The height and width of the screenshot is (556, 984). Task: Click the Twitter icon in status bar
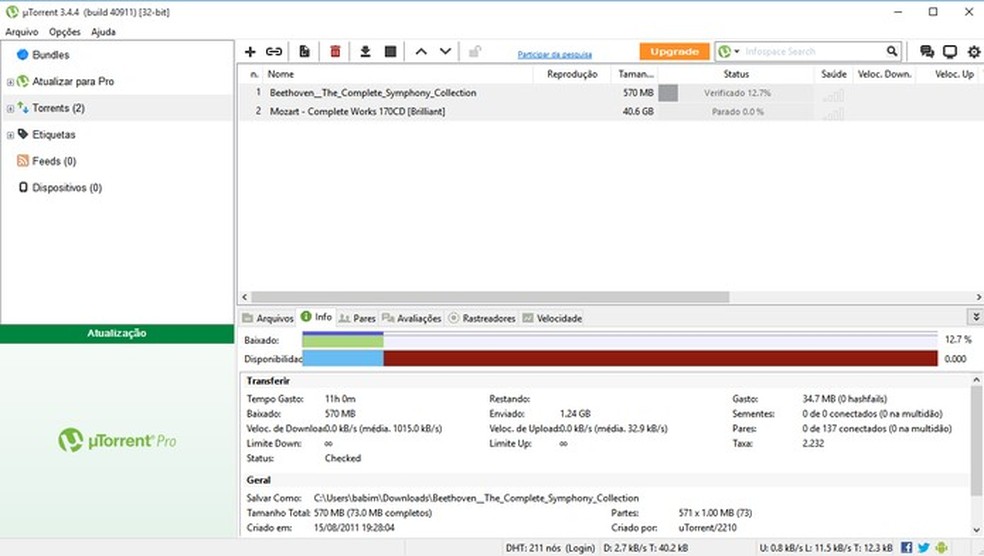pyautogui.click(x=924, y=548)
